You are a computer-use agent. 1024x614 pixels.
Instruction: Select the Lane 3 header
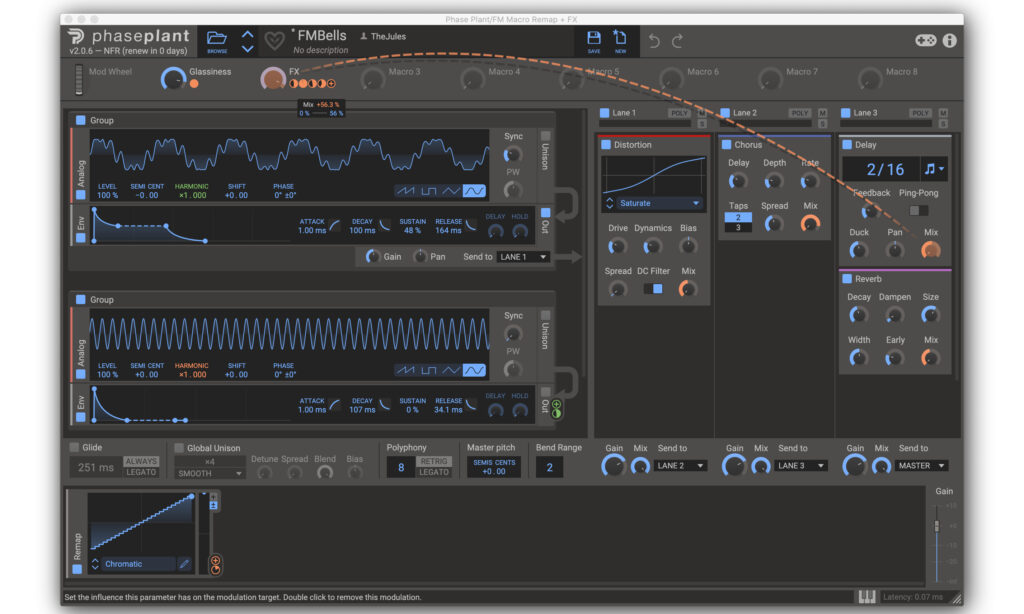pyautogui.click(x=865, y=113)
